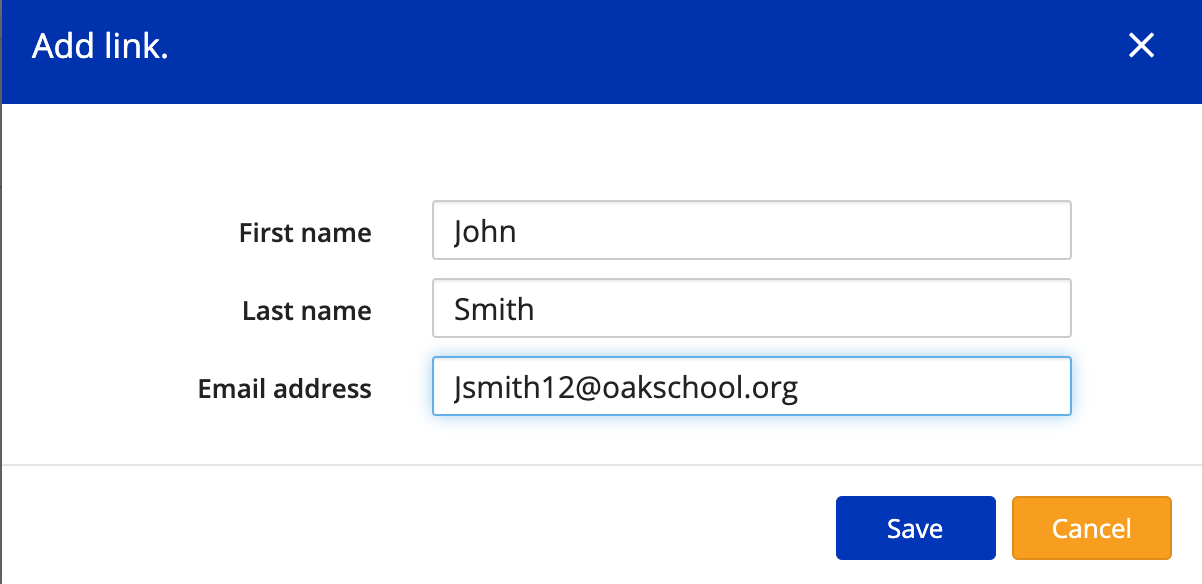Place cursor on the text "Smith"
Viewport: 1202px width, 584px height.
point(494,309)
